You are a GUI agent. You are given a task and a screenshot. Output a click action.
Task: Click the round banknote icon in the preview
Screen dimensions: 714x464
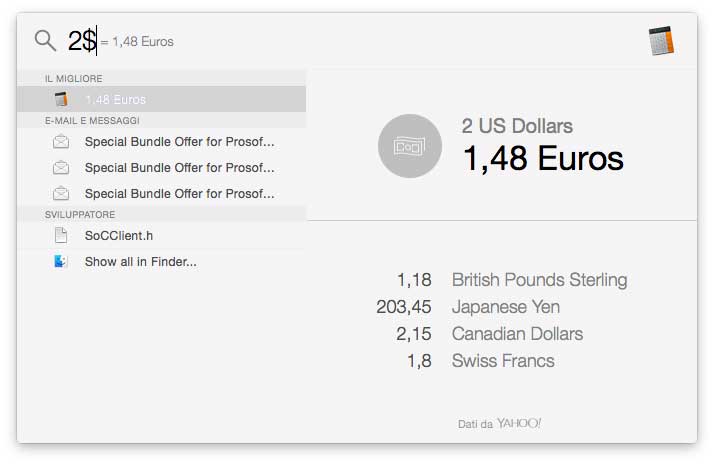(409, 146)
